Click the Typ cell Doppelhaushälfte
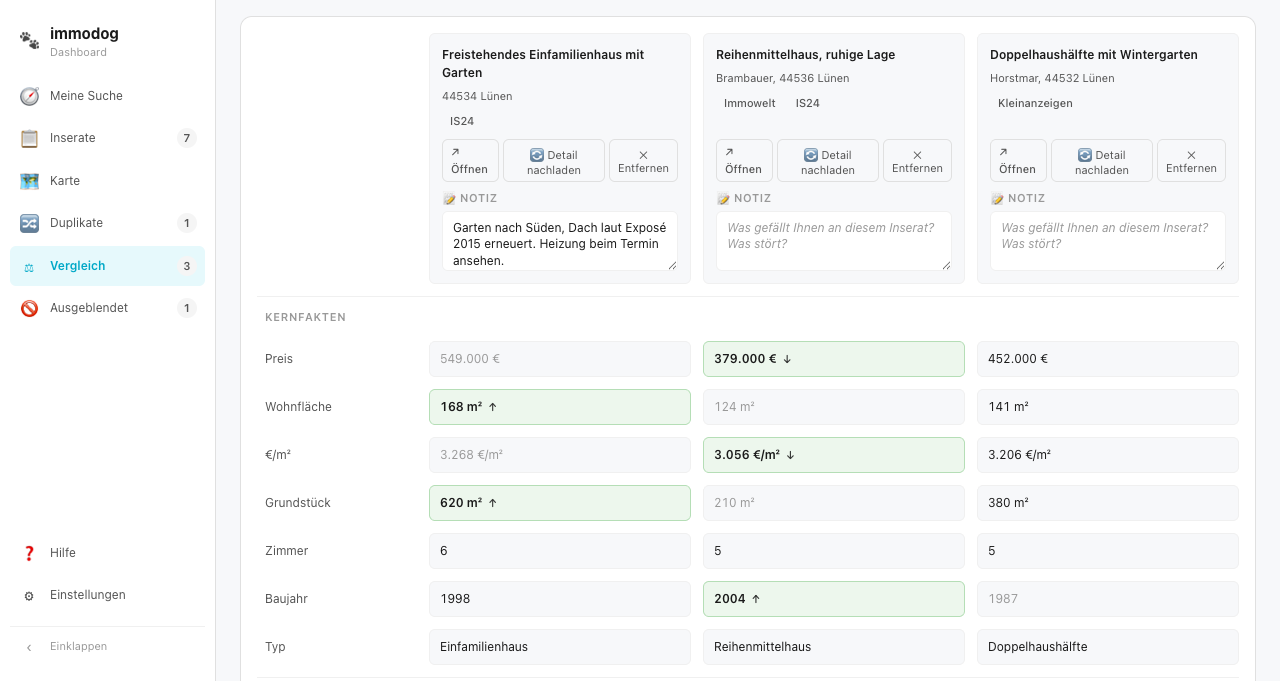The image size is (1280, 681). coord(1108,647)
